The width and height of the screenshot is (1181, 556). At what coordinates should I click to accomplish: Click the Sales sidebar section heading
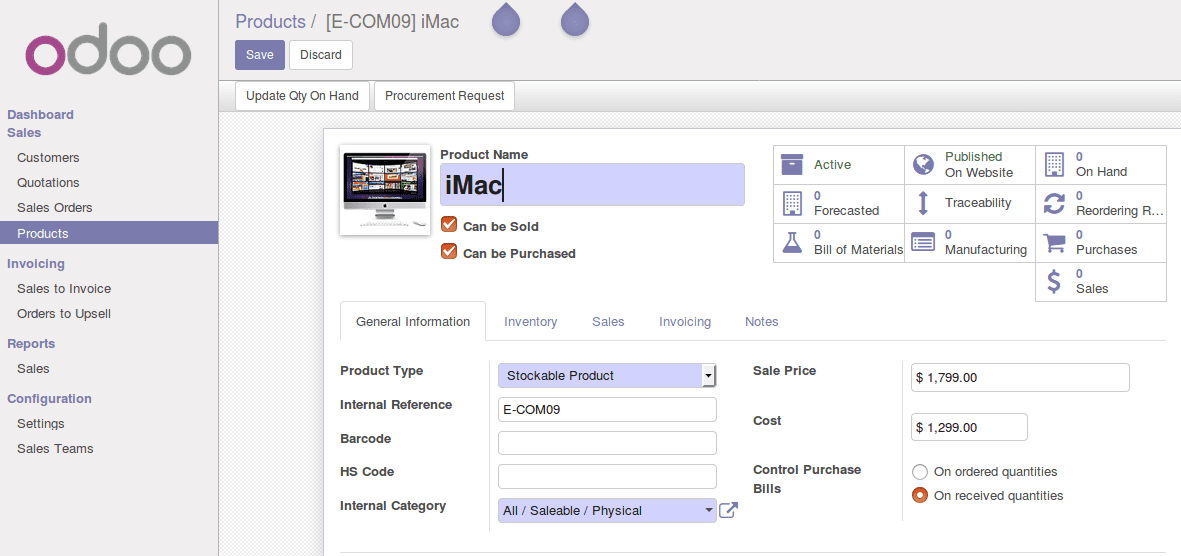pyautogui.click(x=24, y=133)
